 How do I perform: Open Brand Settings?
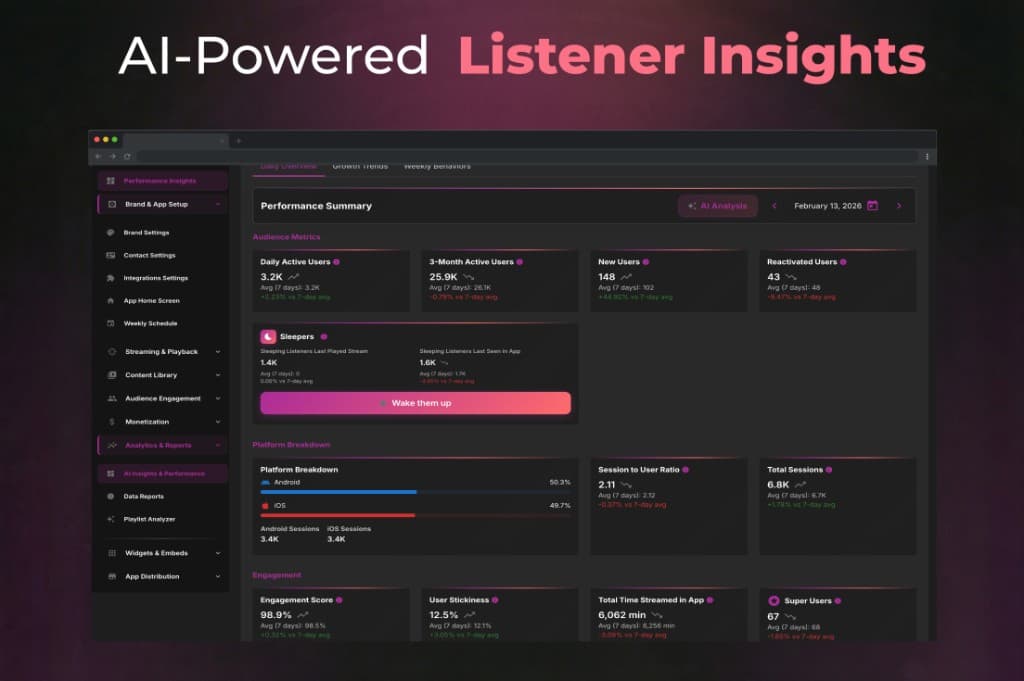(x=146, y=232)
